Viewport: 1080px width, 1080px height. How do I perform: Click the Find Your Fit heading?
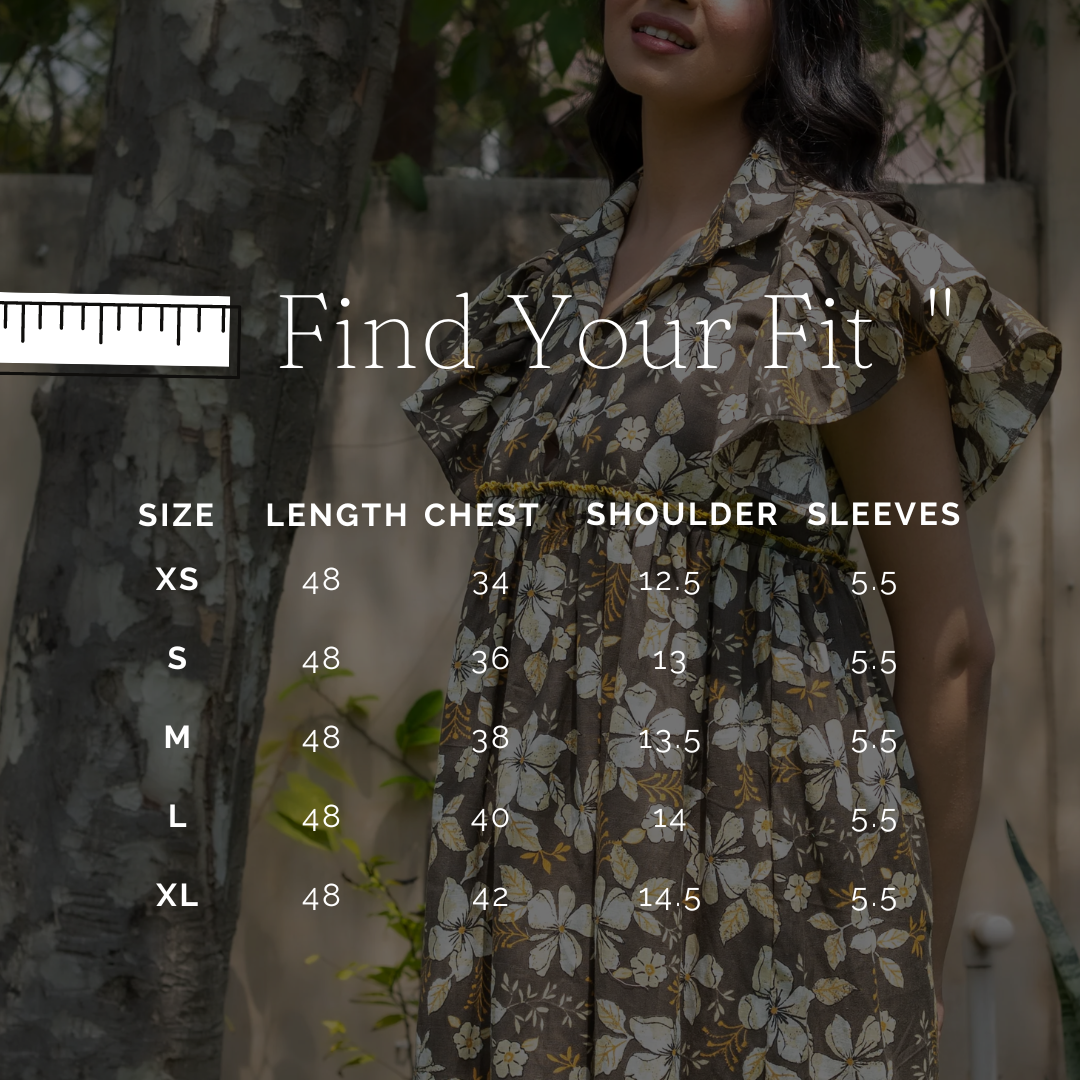pos(576,332)
